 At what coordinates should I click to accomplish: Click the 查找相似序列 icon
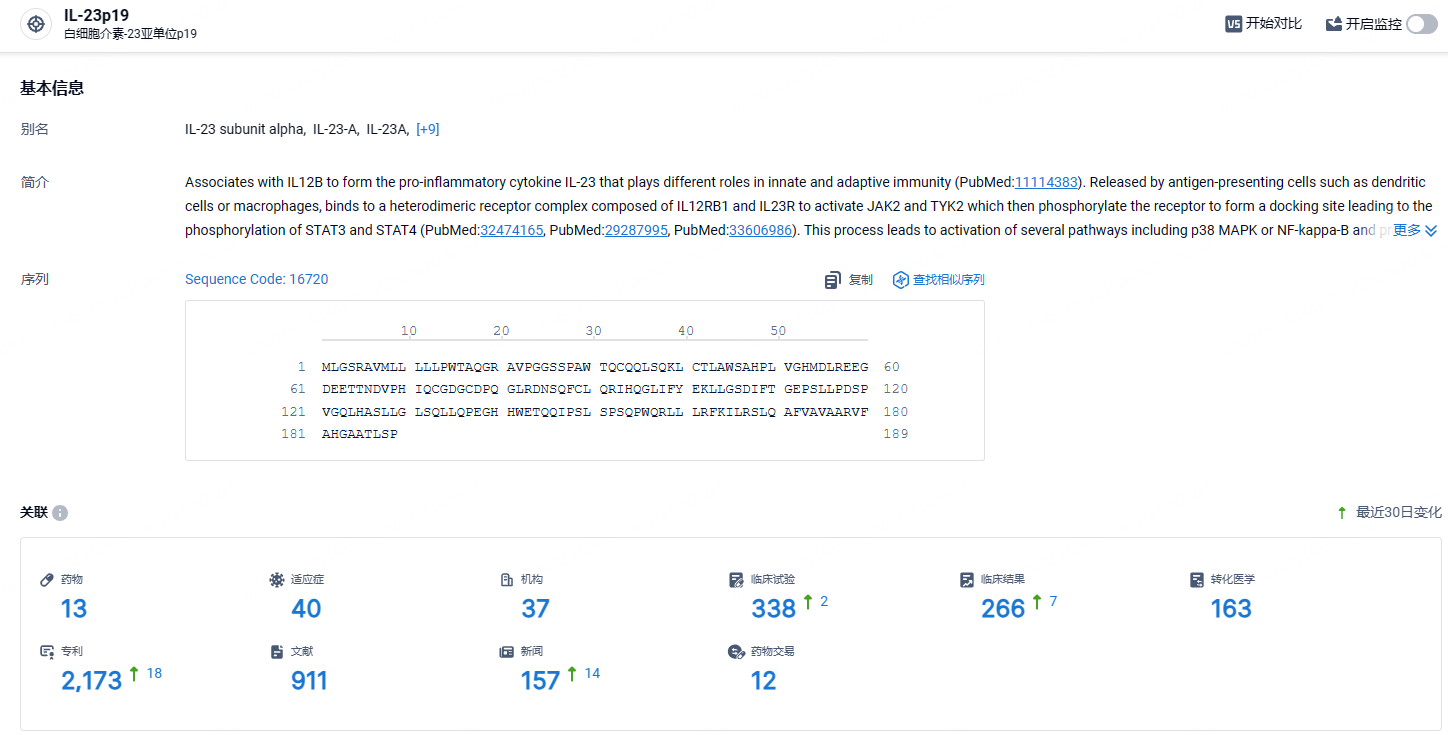(900, 280)
